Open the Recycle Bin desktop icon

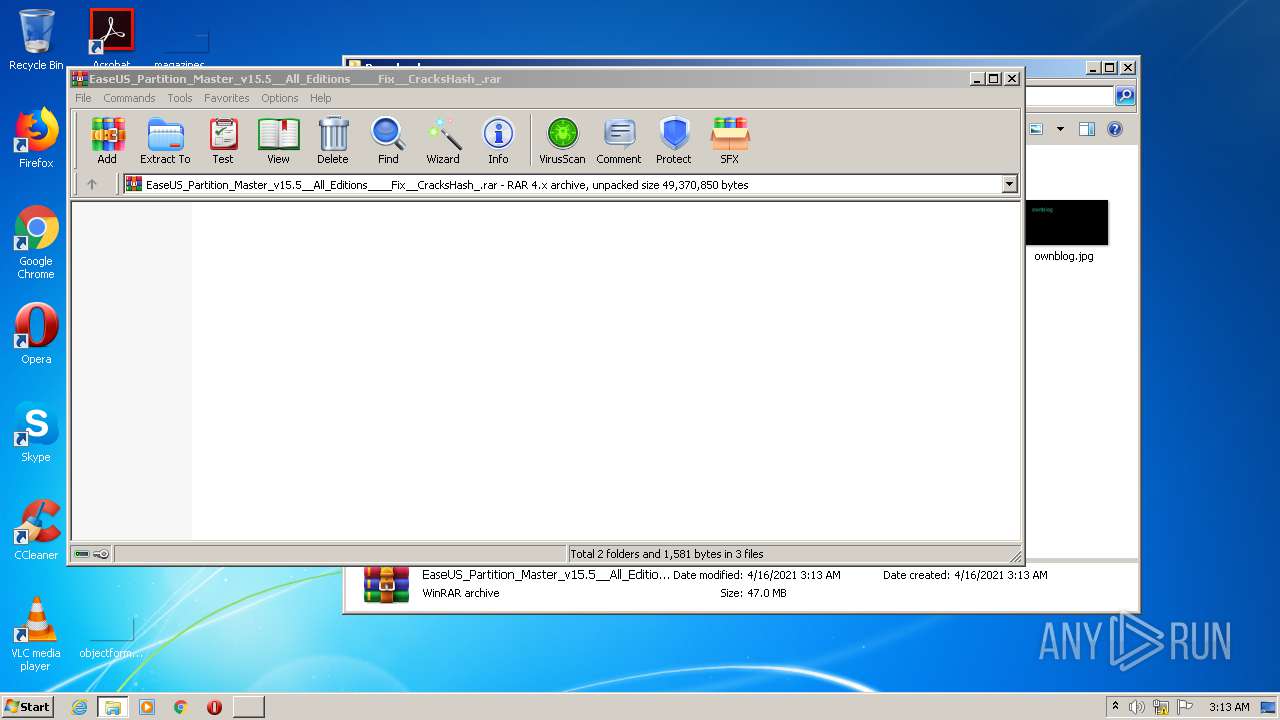coord(36,40)
